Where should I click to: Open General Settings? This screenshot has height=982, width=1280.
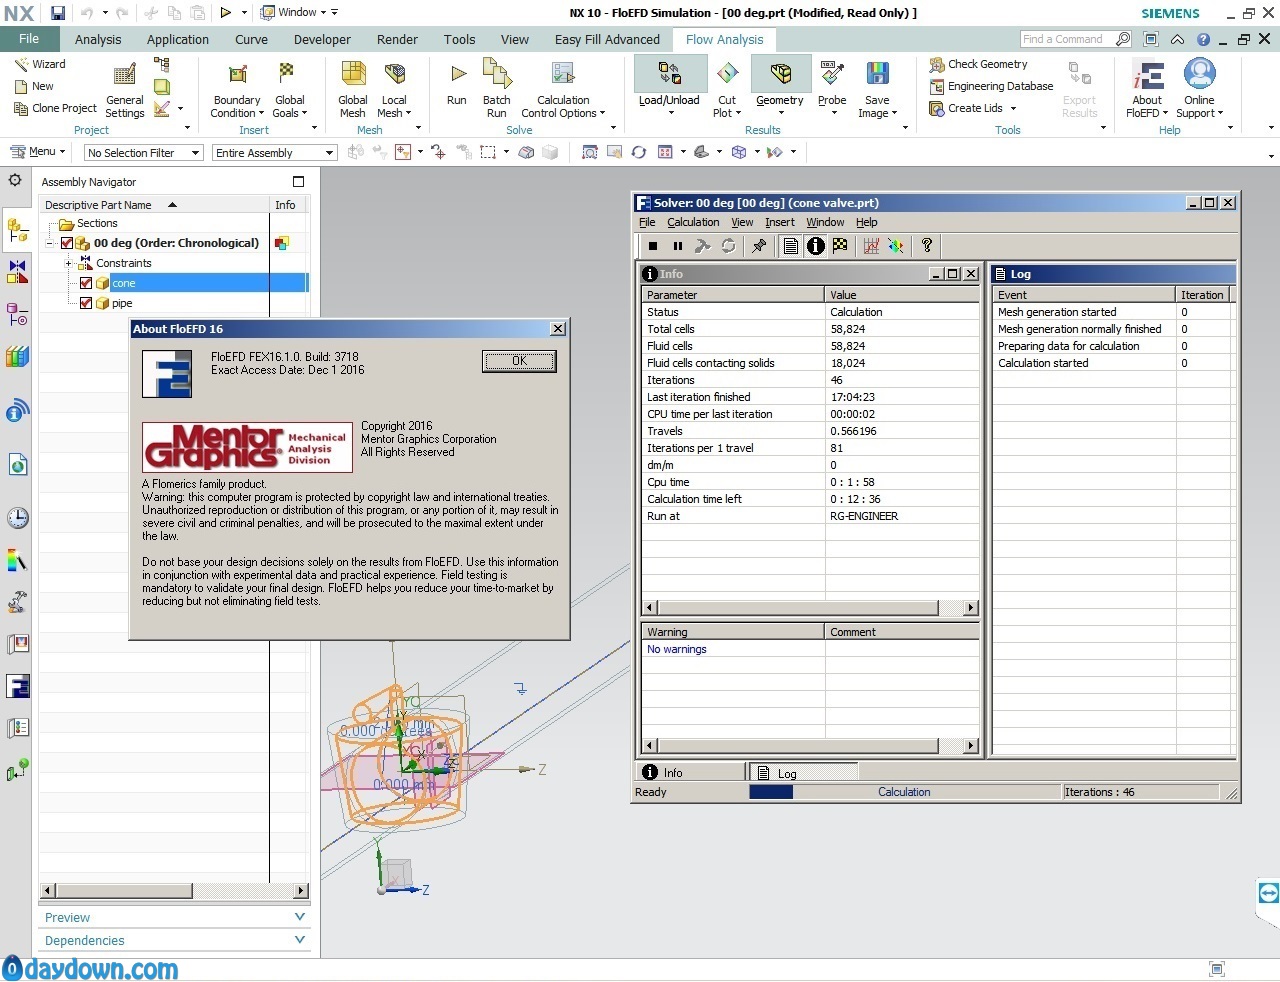(x=125, y=89)
